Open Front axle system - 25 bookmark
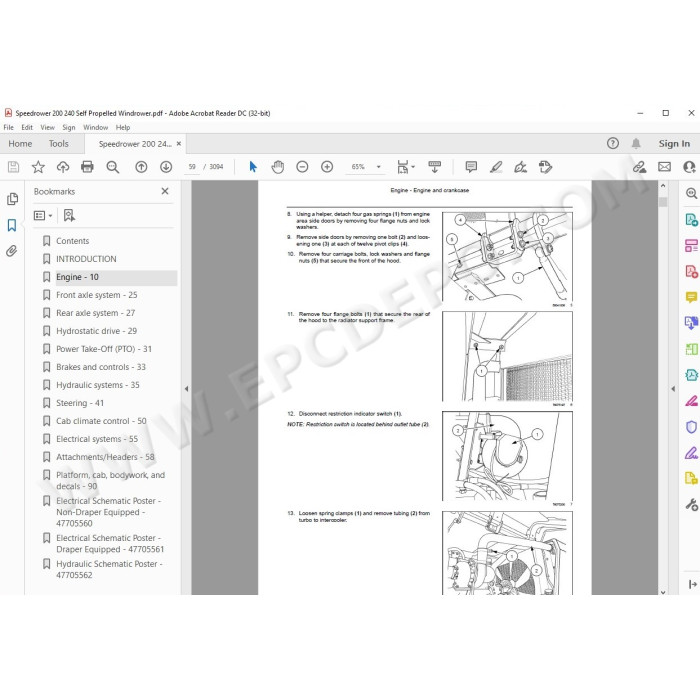 point(96,295)
